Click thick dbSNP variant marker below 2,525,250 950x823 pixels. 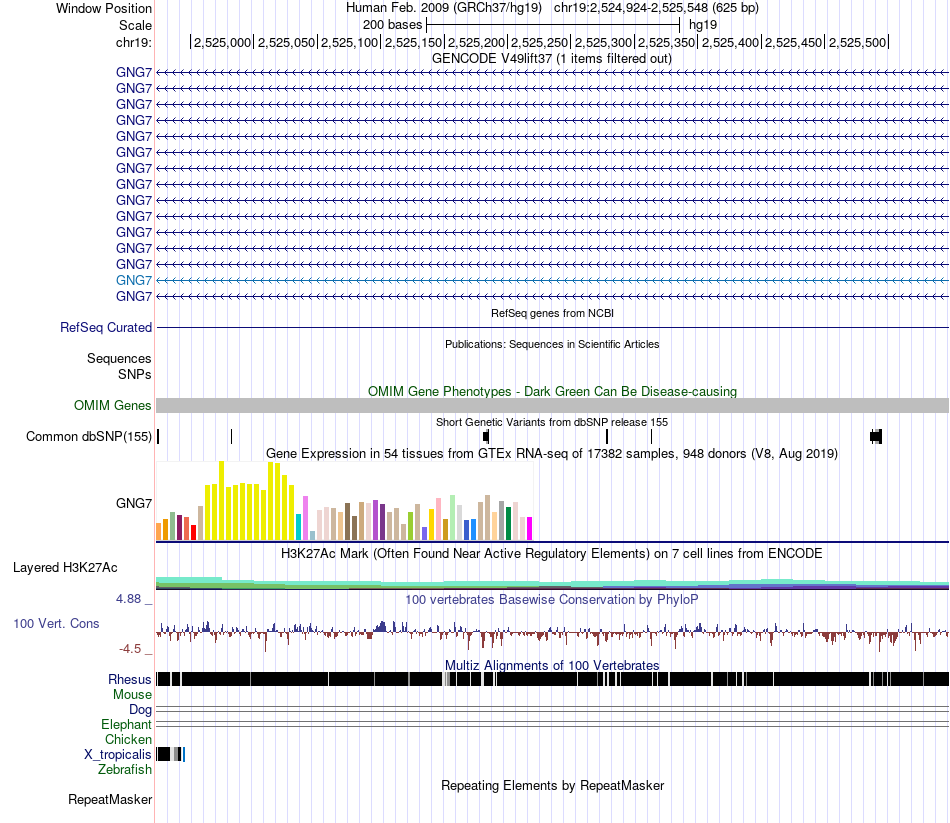coord(486,436)
